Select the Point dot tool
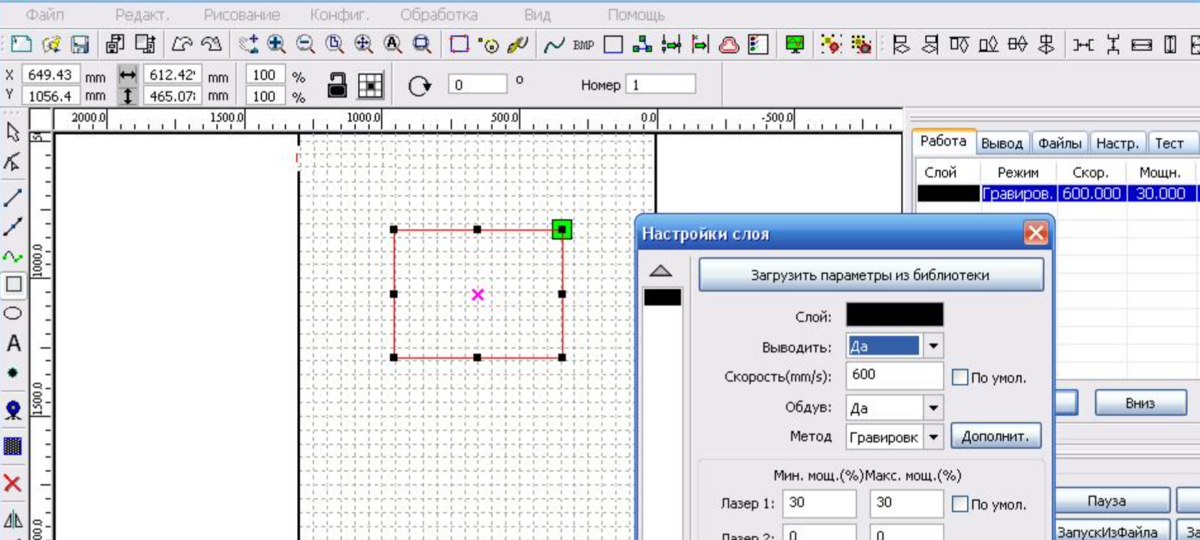Image resolution: width=1200 pixels, height=540 pixels. pos(13,372)
